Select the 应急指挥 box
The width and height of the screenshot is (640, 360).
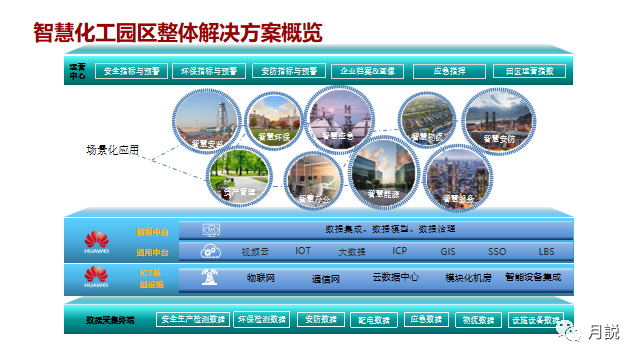(x=449, y=71)
